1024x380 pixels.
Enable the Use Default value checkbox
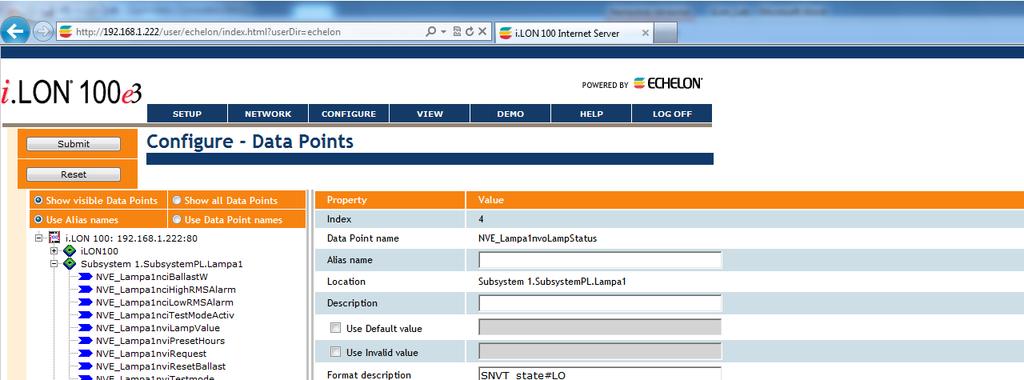pyautogui.click(x=336, y=328)
